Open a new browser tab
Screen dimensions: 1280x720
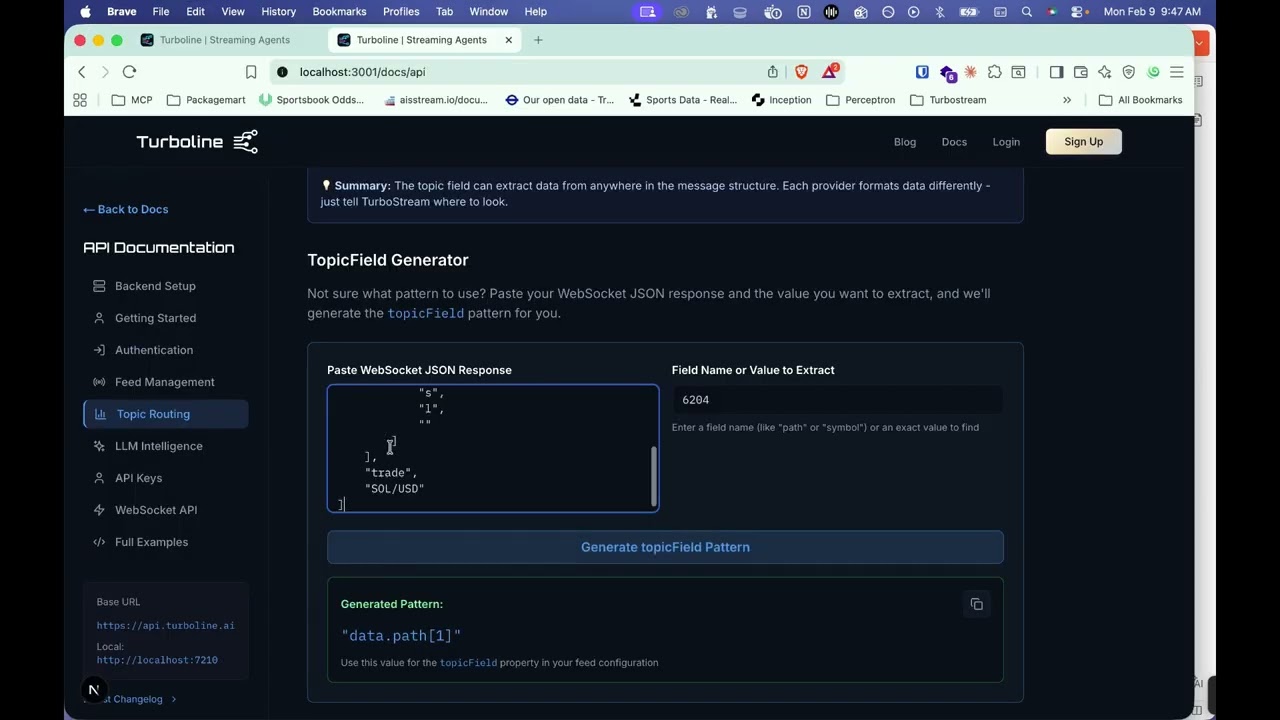click(x=538, y=40)
